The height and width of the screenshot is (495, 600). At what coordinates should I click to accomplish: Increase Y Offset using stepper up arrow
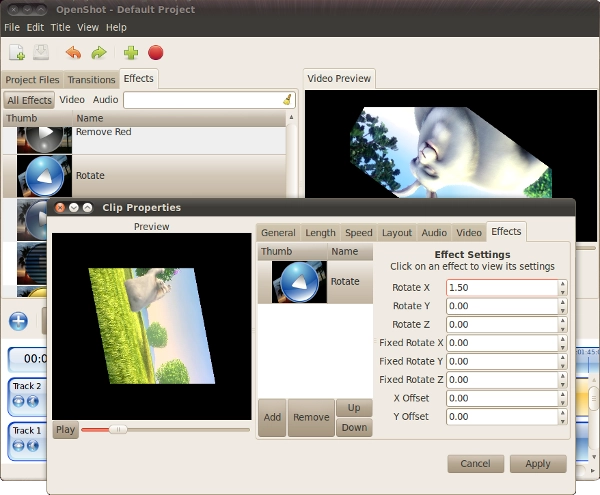(562, 413)
